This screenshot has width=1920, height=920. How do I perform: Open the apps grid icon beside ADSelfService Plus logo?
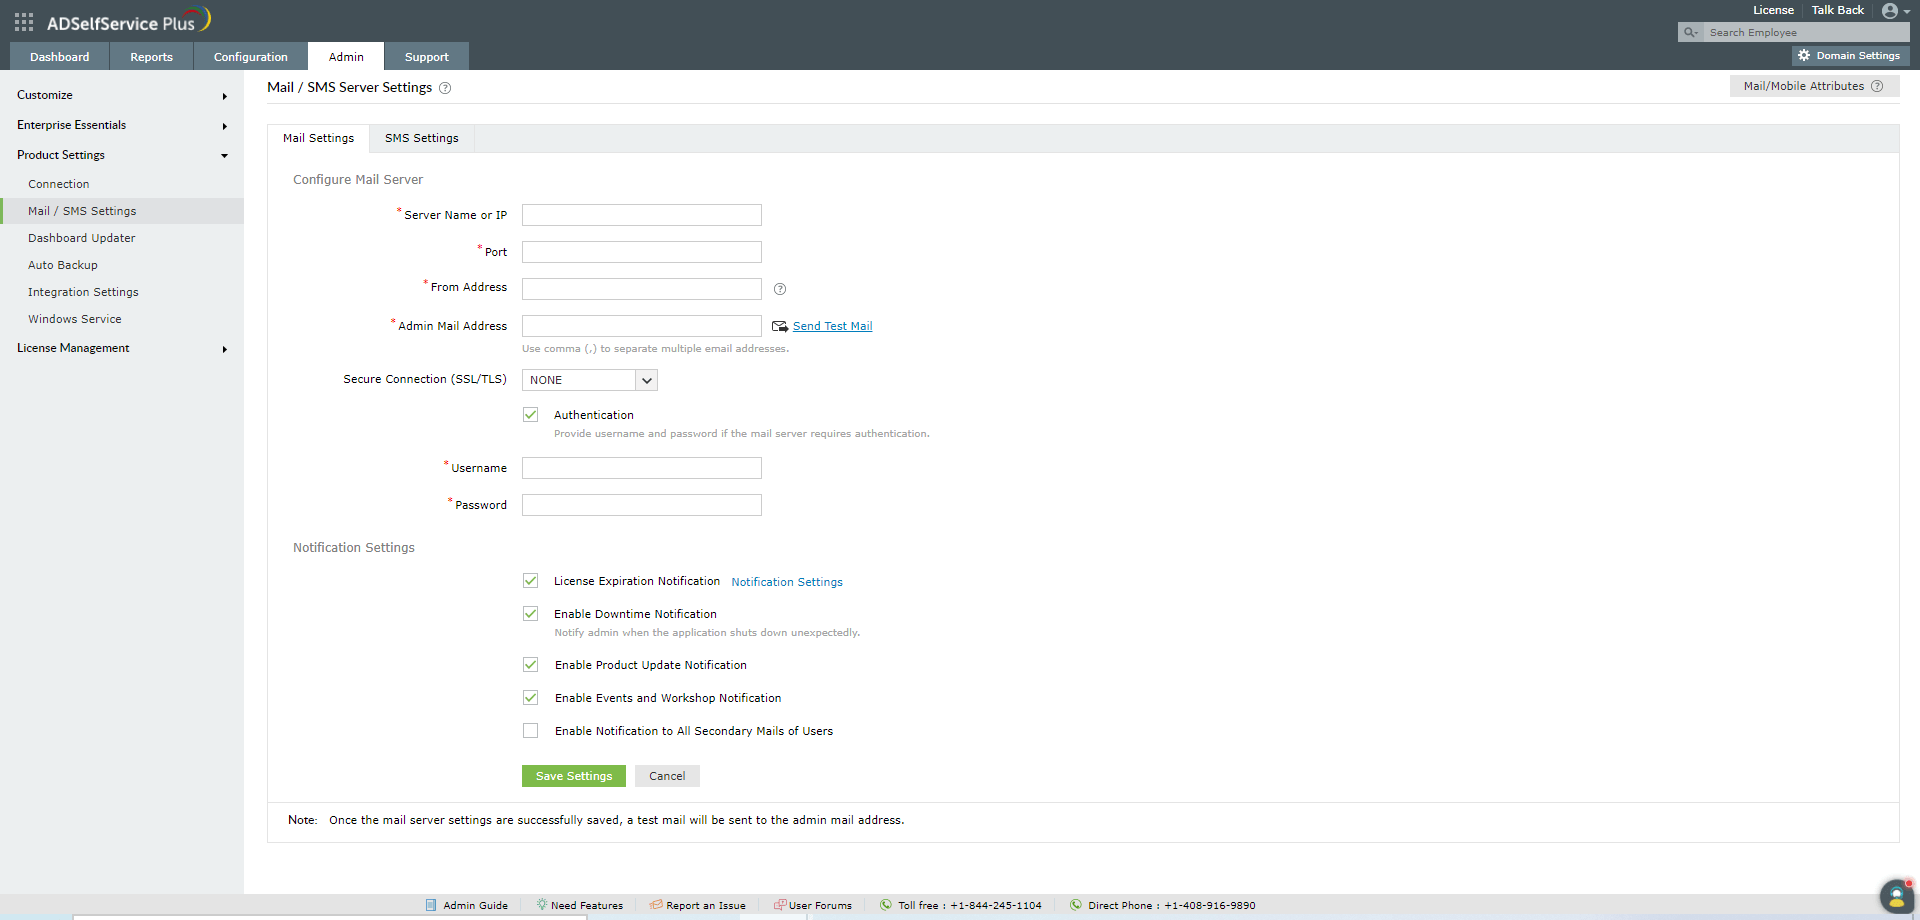click(22, 20)
